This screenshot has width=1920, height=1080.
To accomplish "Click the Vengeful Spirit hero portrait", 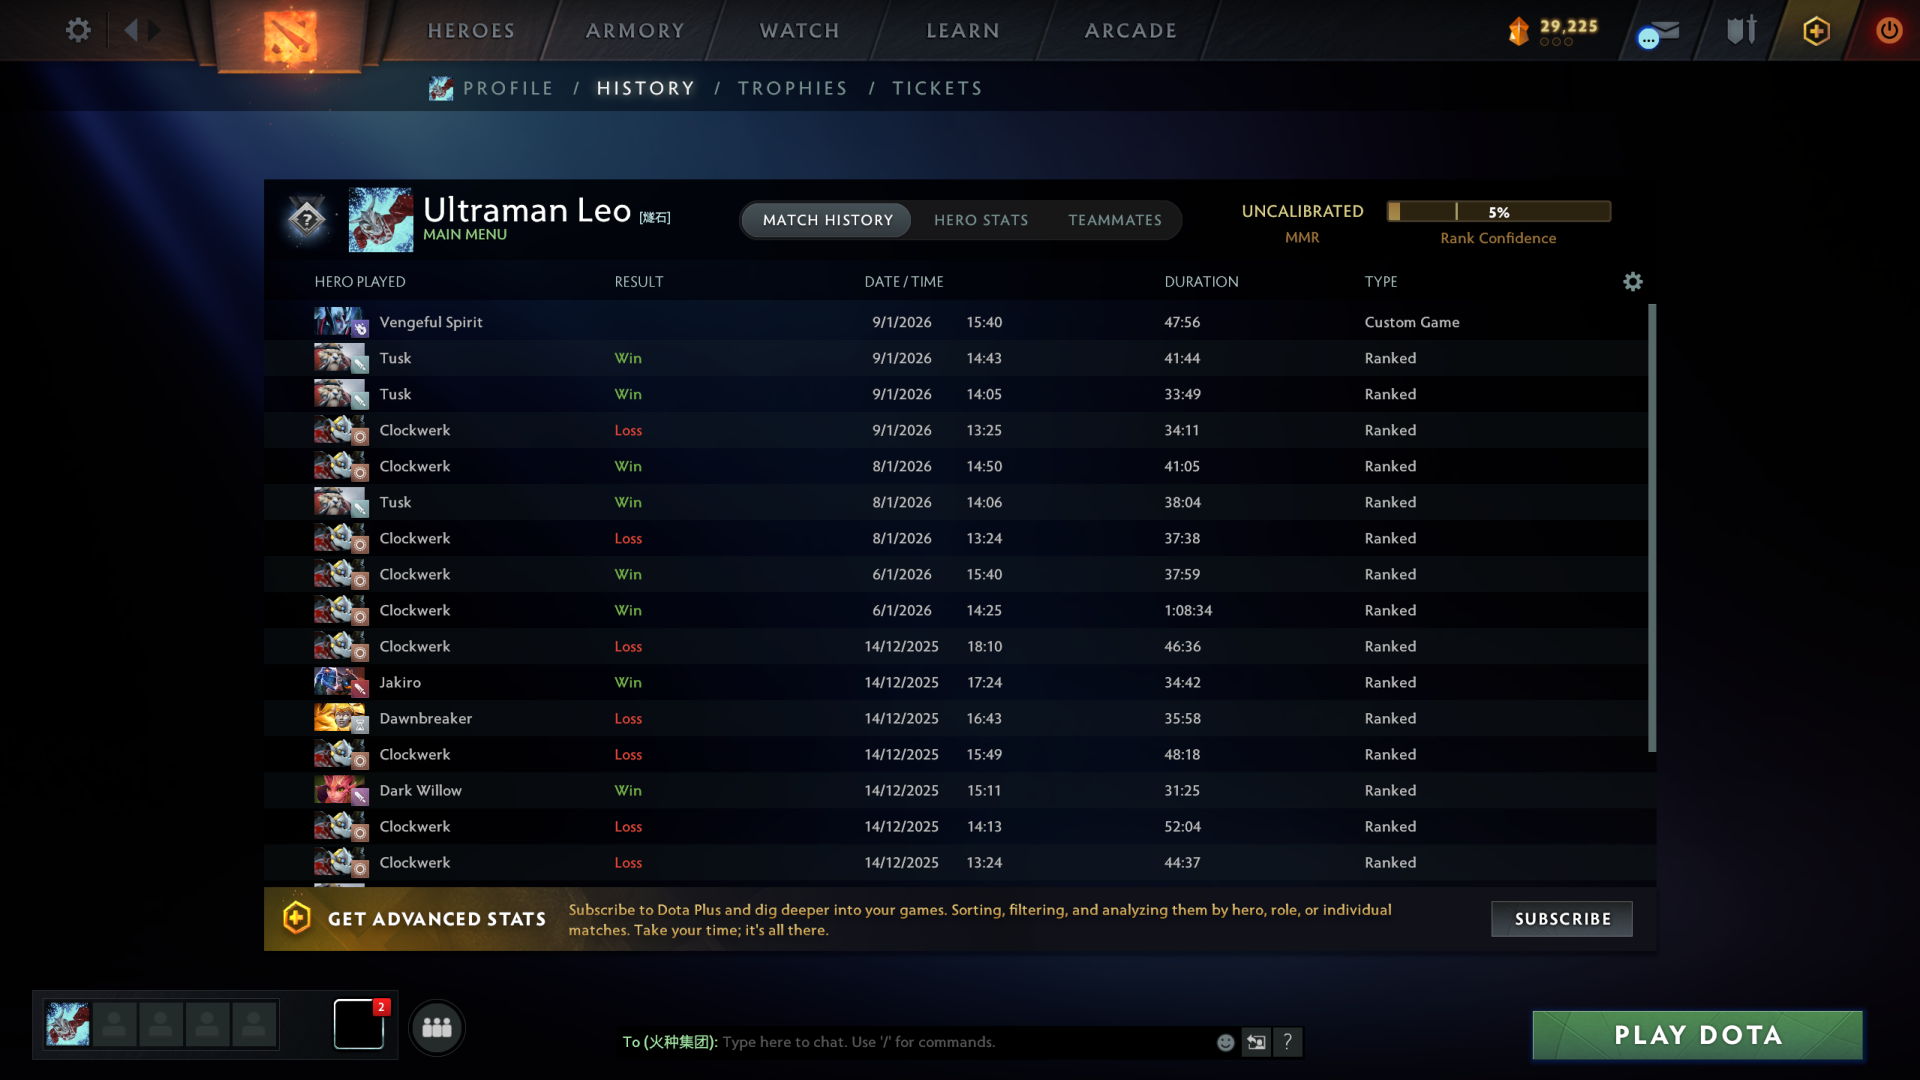I will click(x=339, y=321).
